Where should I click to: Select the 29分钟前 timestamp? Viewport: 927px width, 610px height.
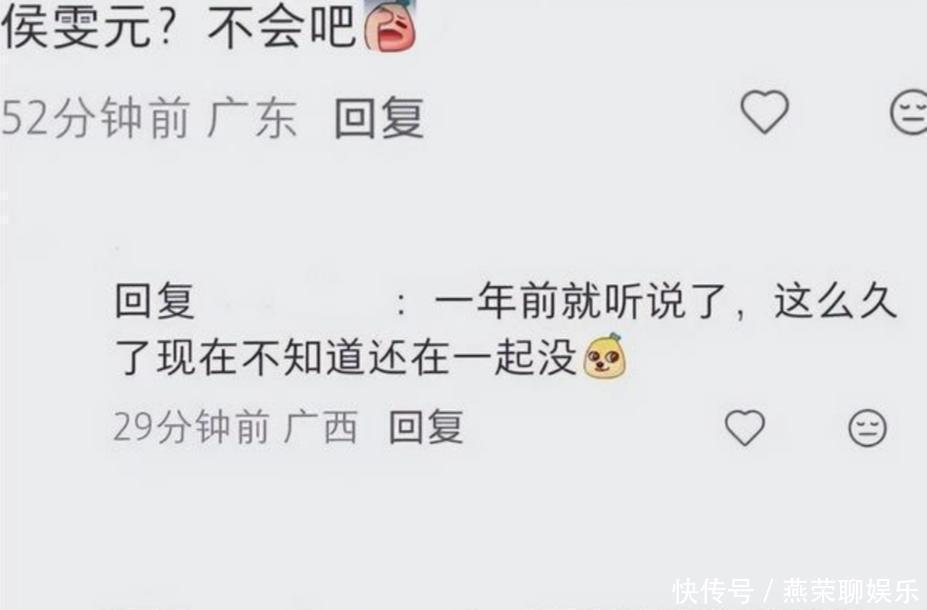coord(191,426)
